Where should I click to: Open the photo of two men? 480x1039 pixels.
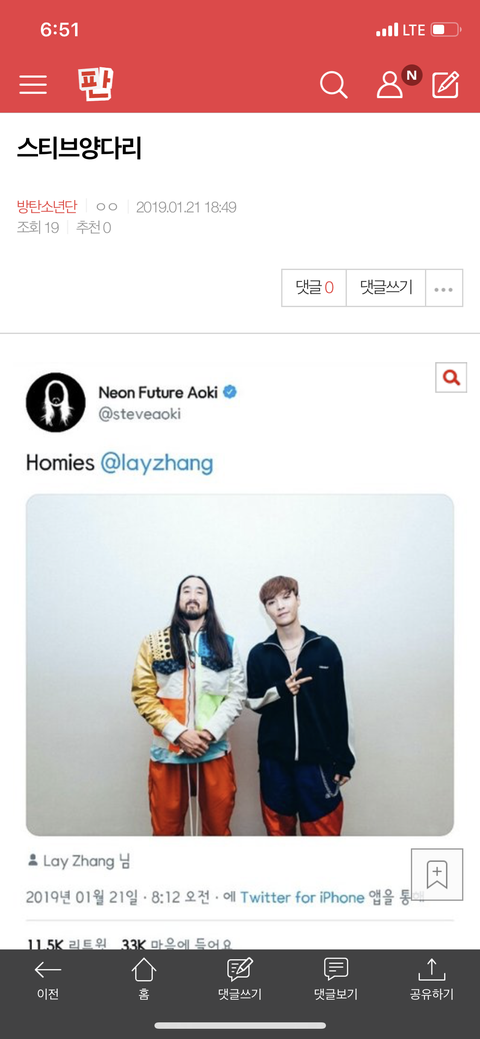tap(240, 665)
